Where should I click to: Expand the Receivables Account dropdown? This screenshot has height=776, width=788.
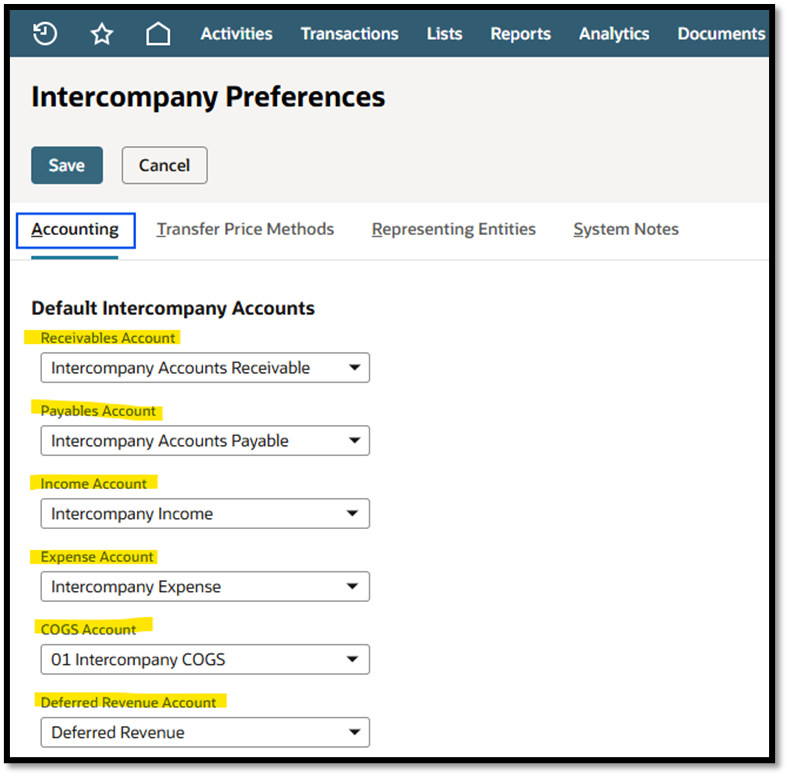(205, 368)
